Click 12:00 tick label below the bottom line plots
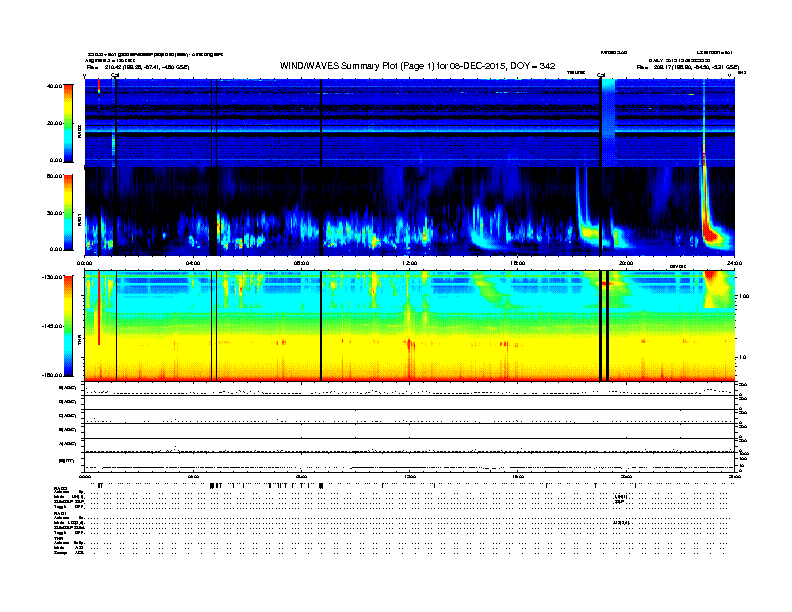 [x=410, y=476]
